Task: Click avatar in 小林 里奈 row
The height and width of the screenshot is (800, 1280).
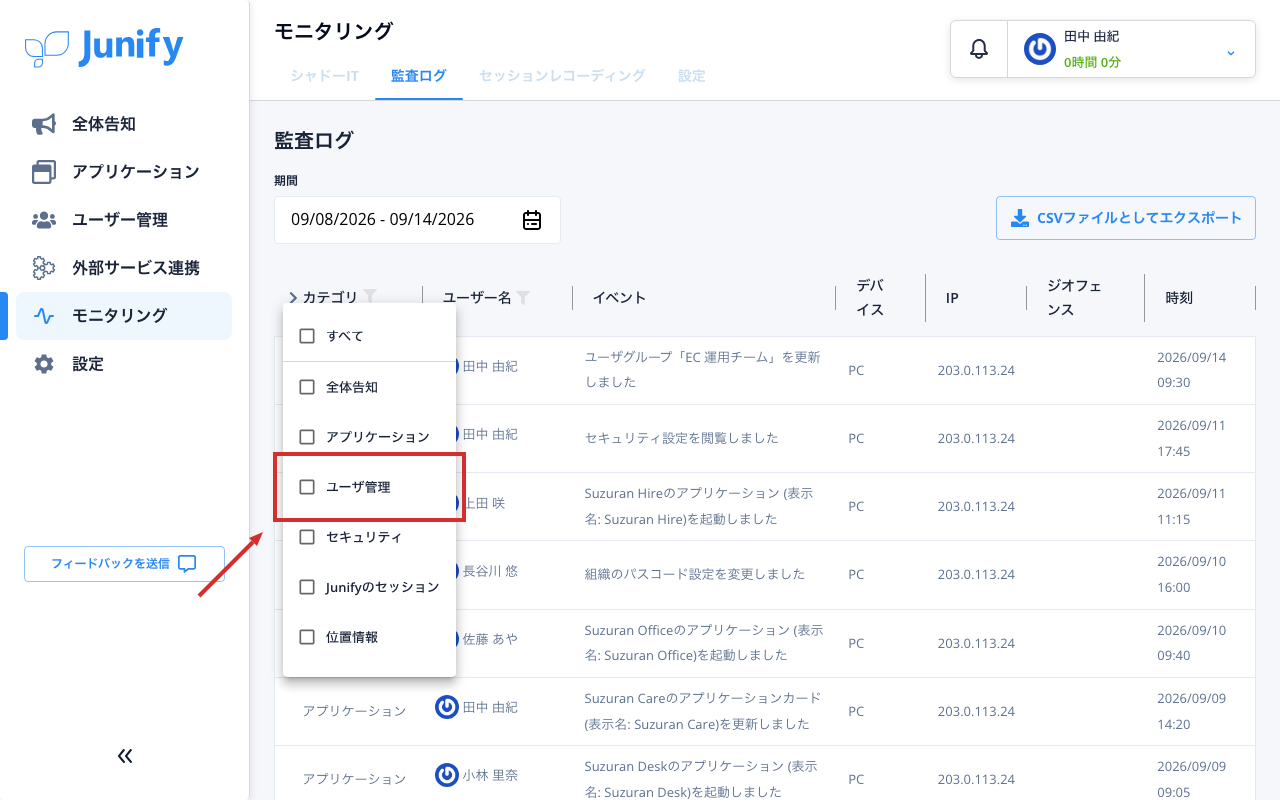Action: coord(447,774)
